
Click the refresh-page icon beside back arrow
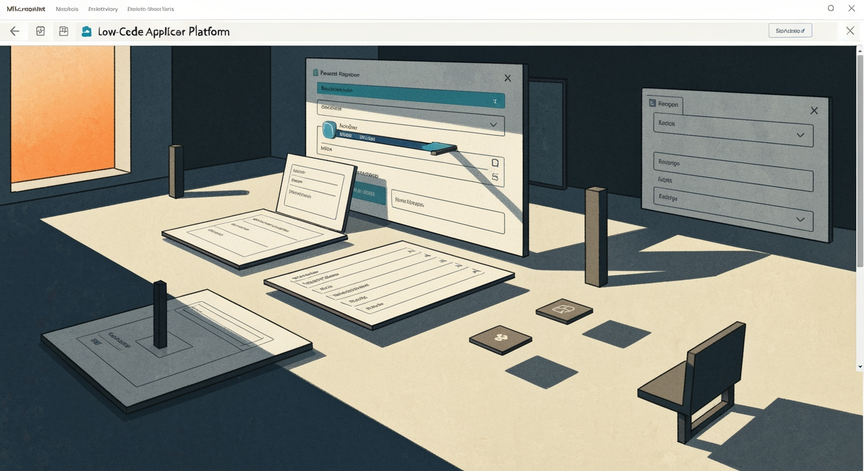[40, 31]
